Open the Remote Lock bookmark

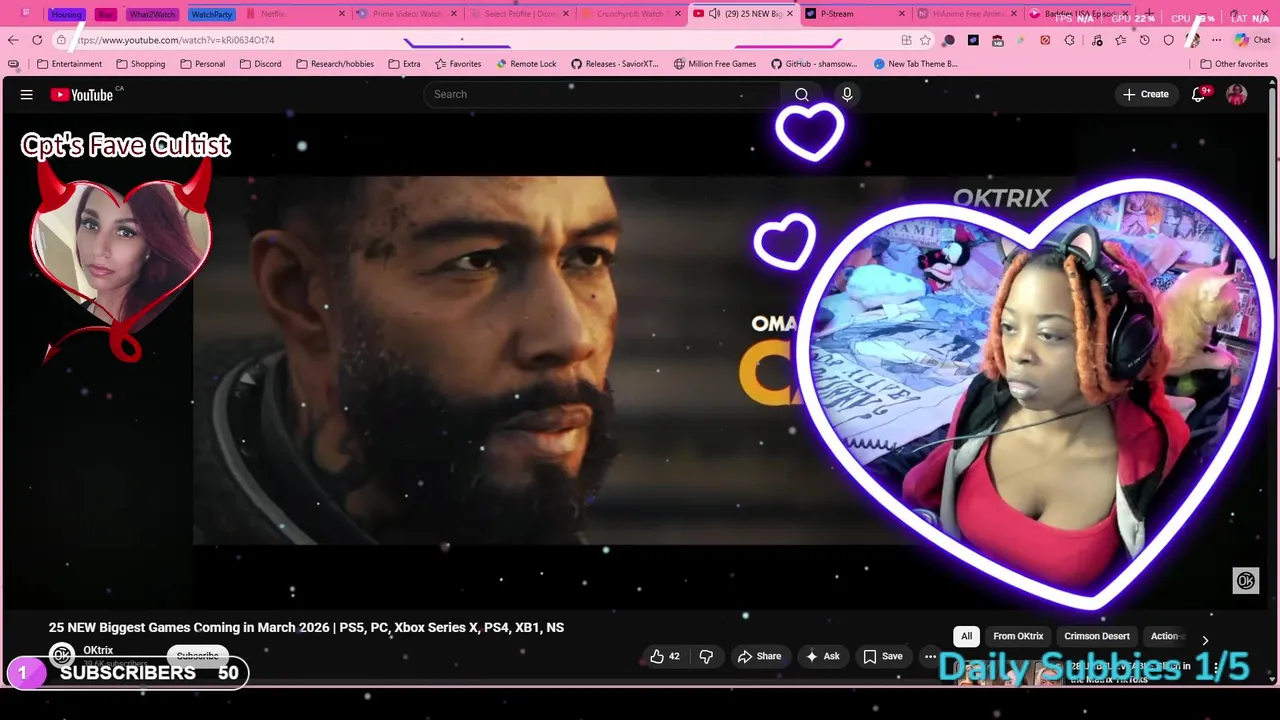coord(526,64)
